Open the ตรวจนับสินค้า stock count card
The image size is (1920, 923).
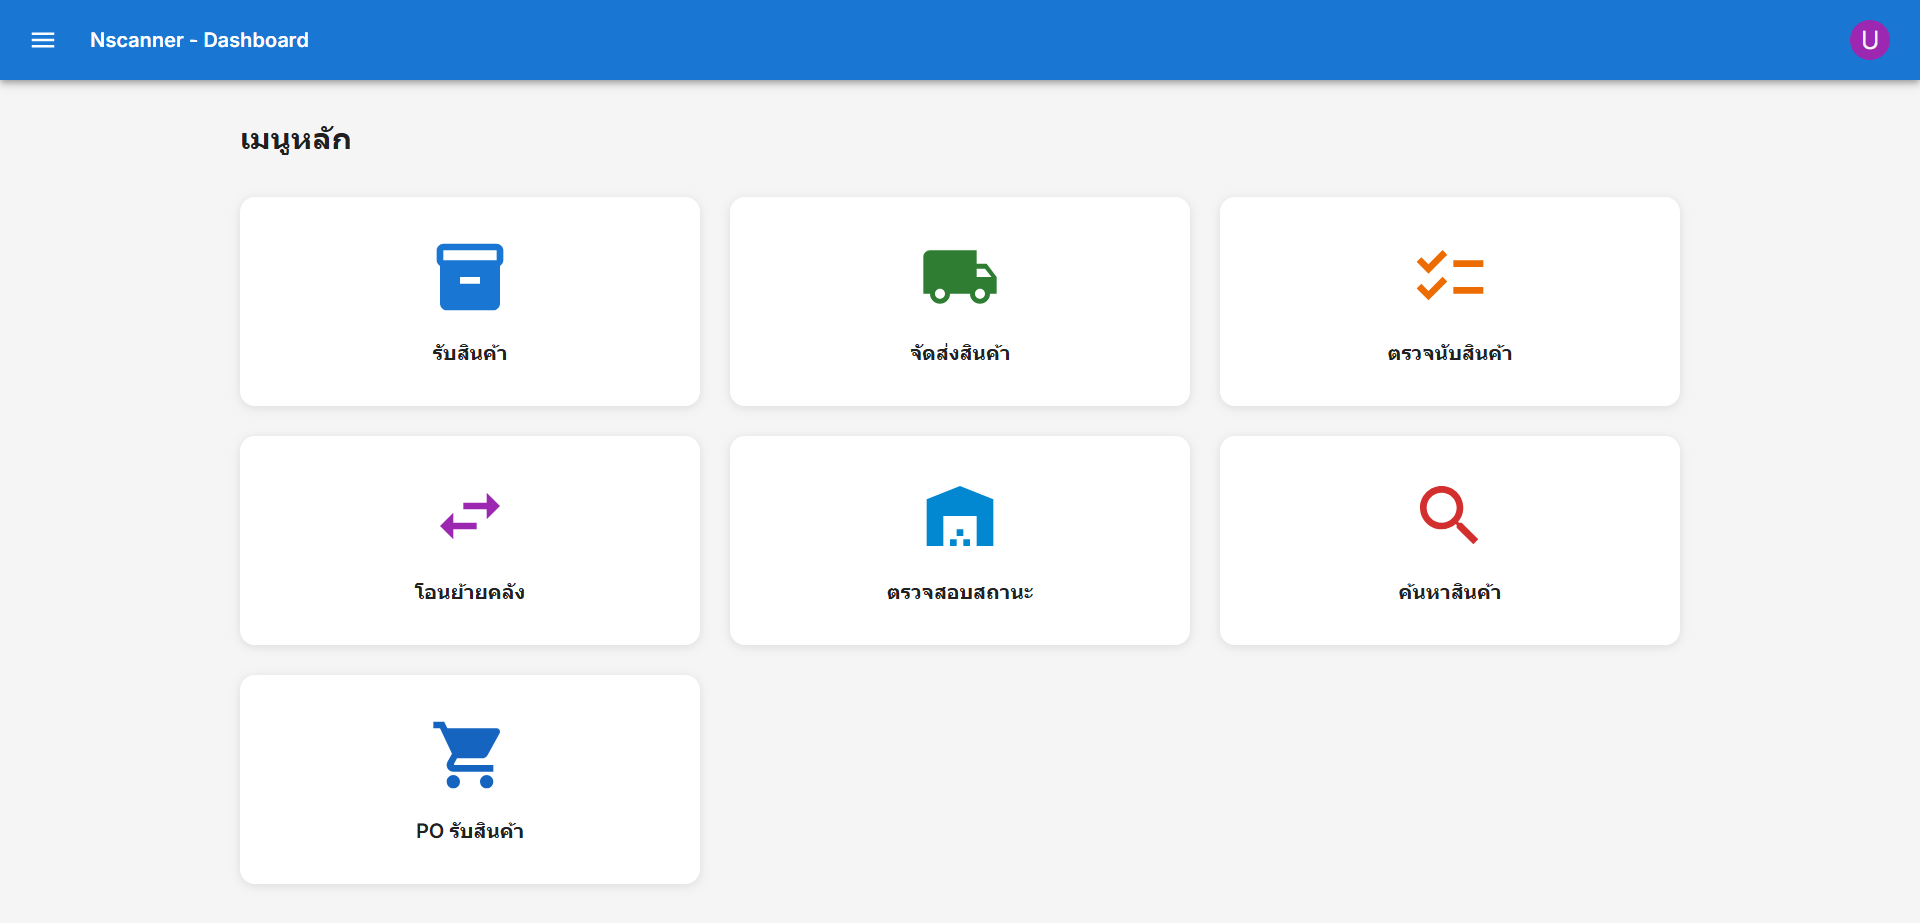pos(1449,301)
